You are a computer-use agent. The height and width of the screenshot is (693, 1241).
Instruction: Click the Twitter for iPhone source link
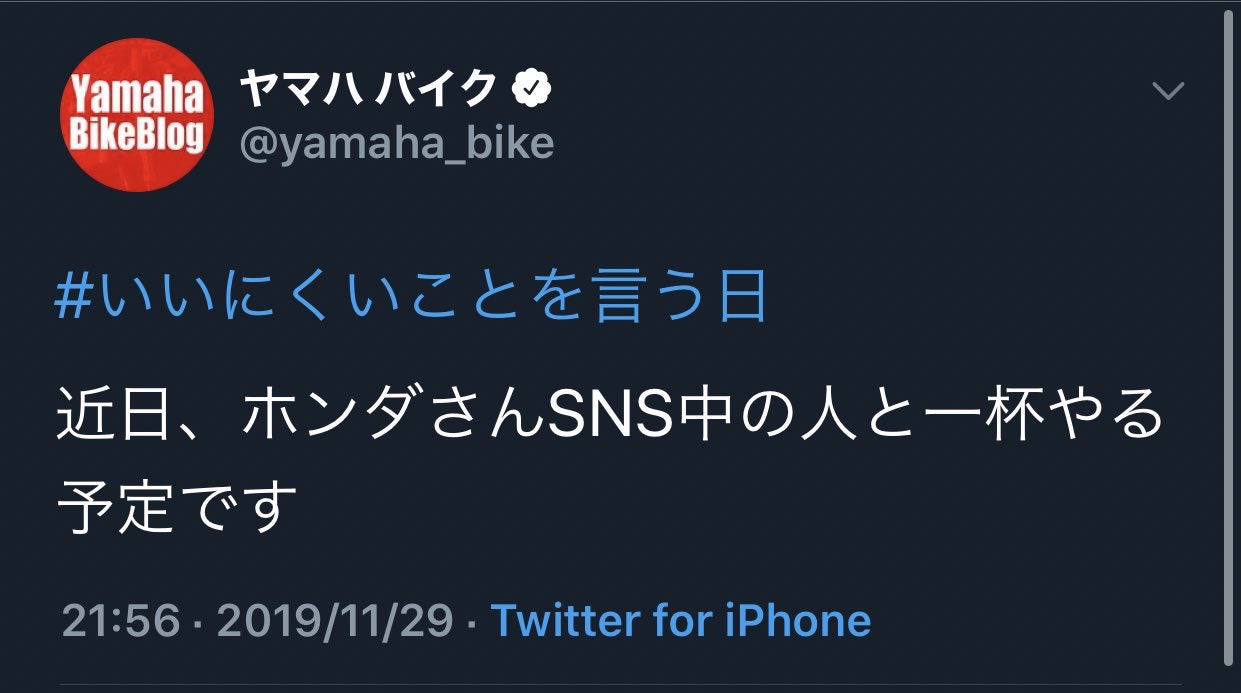680,620
